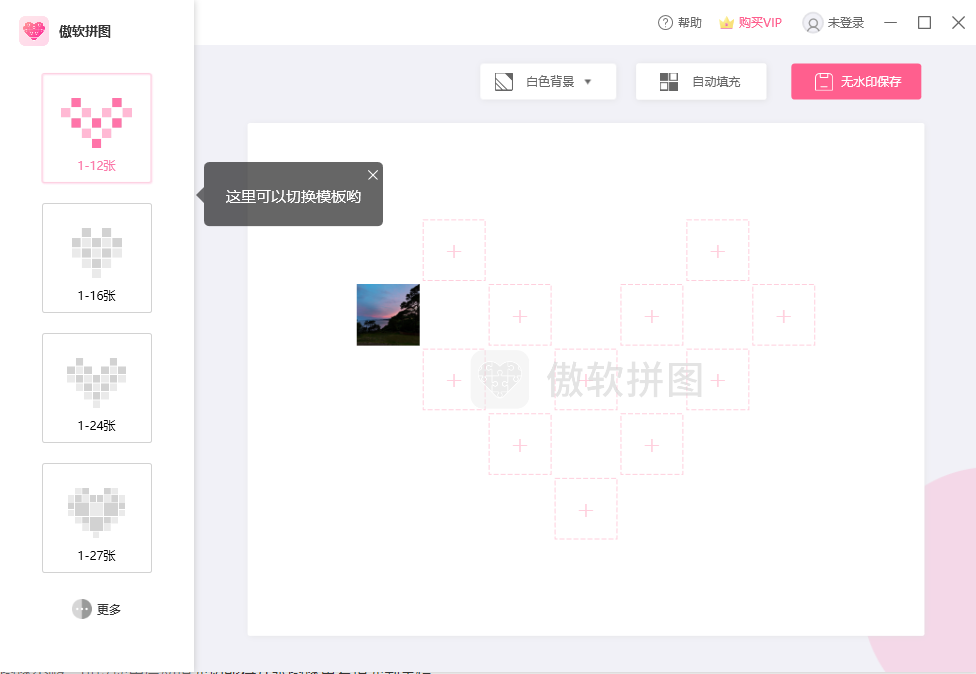The height and width of the screenshot is (674, 976).
Task: Add photo to slot right of sunset photo
Action: pos(520,316)
